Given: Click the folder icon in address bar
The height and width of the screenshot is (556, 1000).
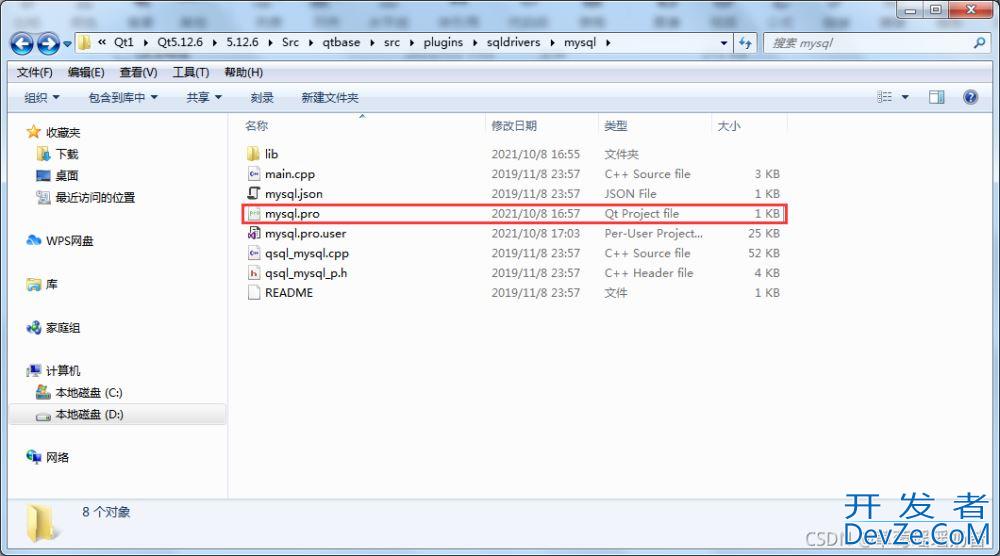Looking at the screenshot, I should [84, 43].
